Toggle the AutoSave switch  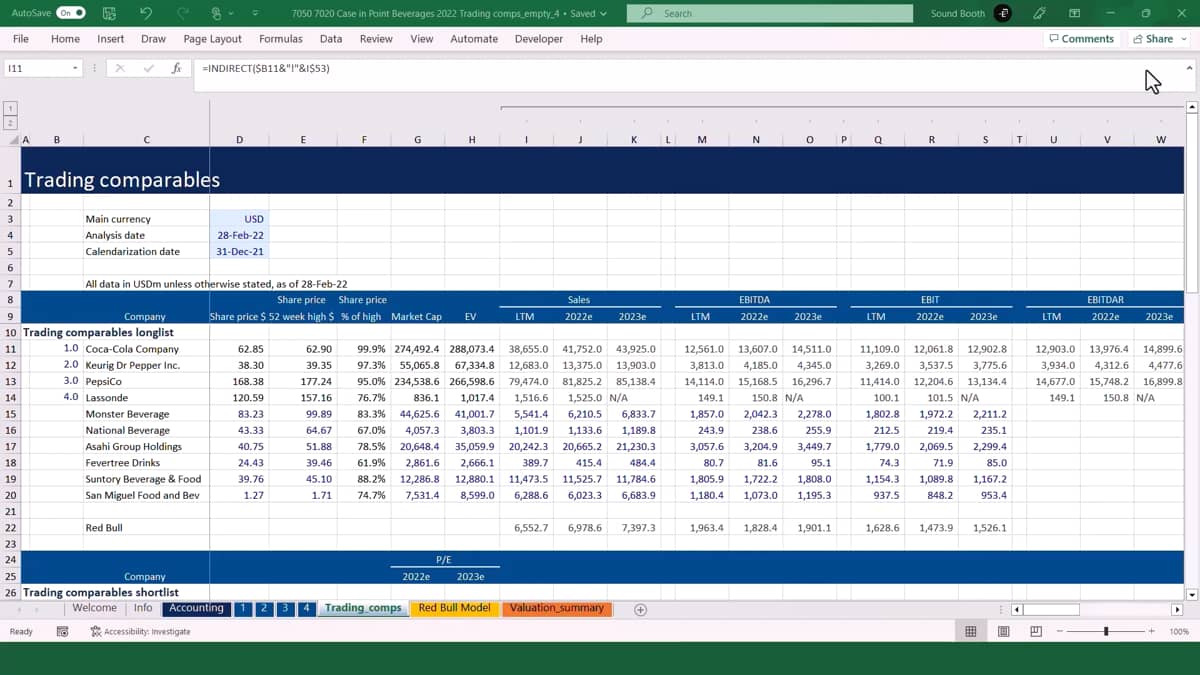[x=70, y=13]
